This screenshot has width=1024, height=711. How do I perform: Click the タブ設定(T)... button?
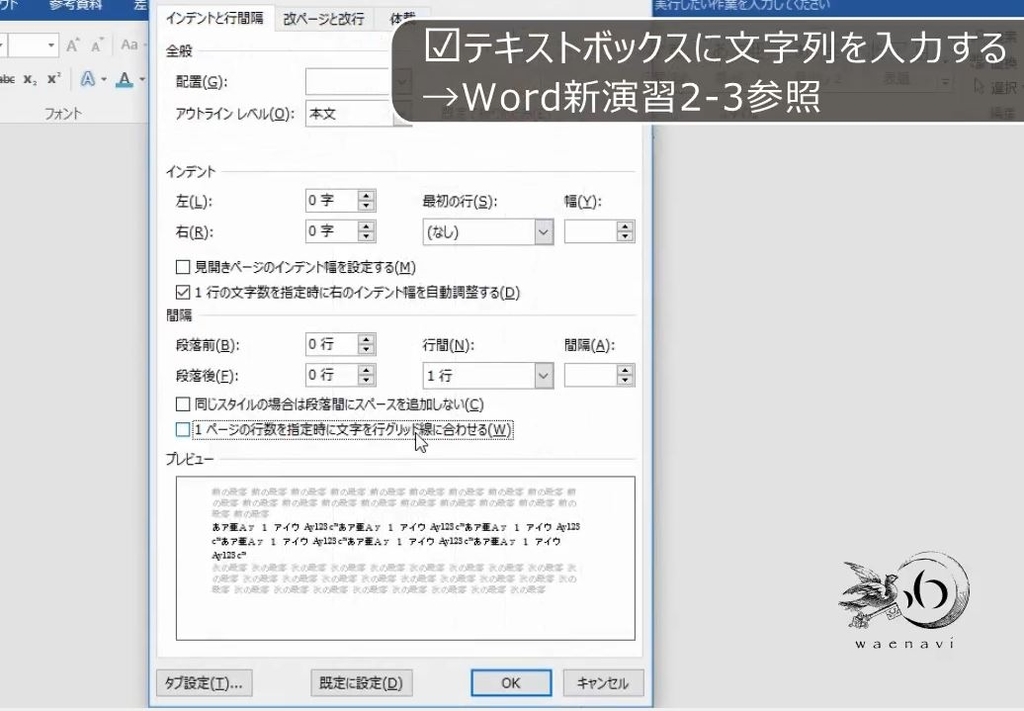(x=204, y=683)
